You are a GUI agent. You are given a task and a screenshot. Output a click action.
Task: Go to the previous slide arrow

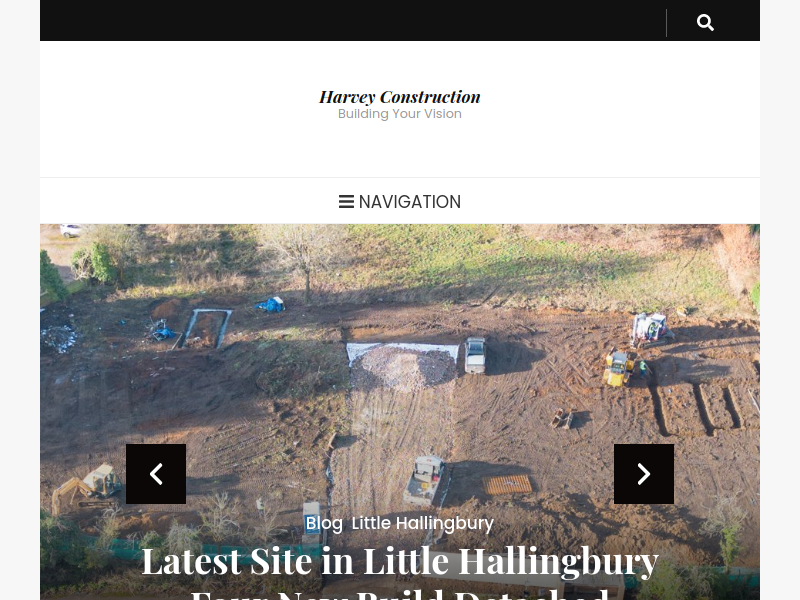coord(156,474)
